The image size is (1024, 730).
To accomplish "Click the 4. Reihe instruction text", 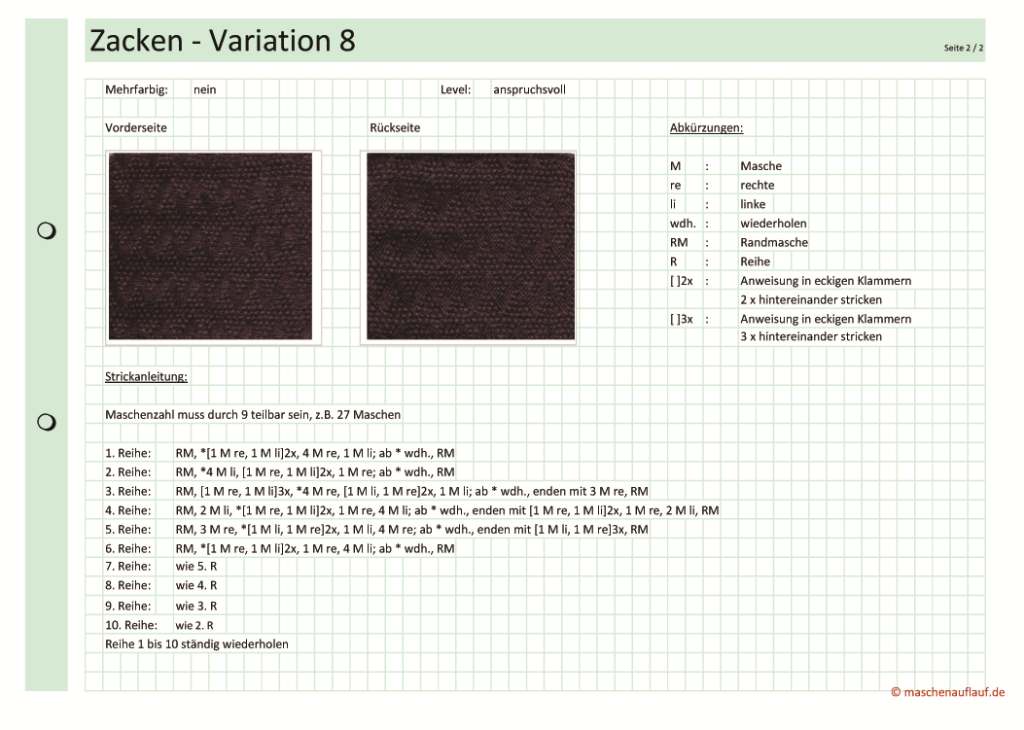I will (447, 511).
